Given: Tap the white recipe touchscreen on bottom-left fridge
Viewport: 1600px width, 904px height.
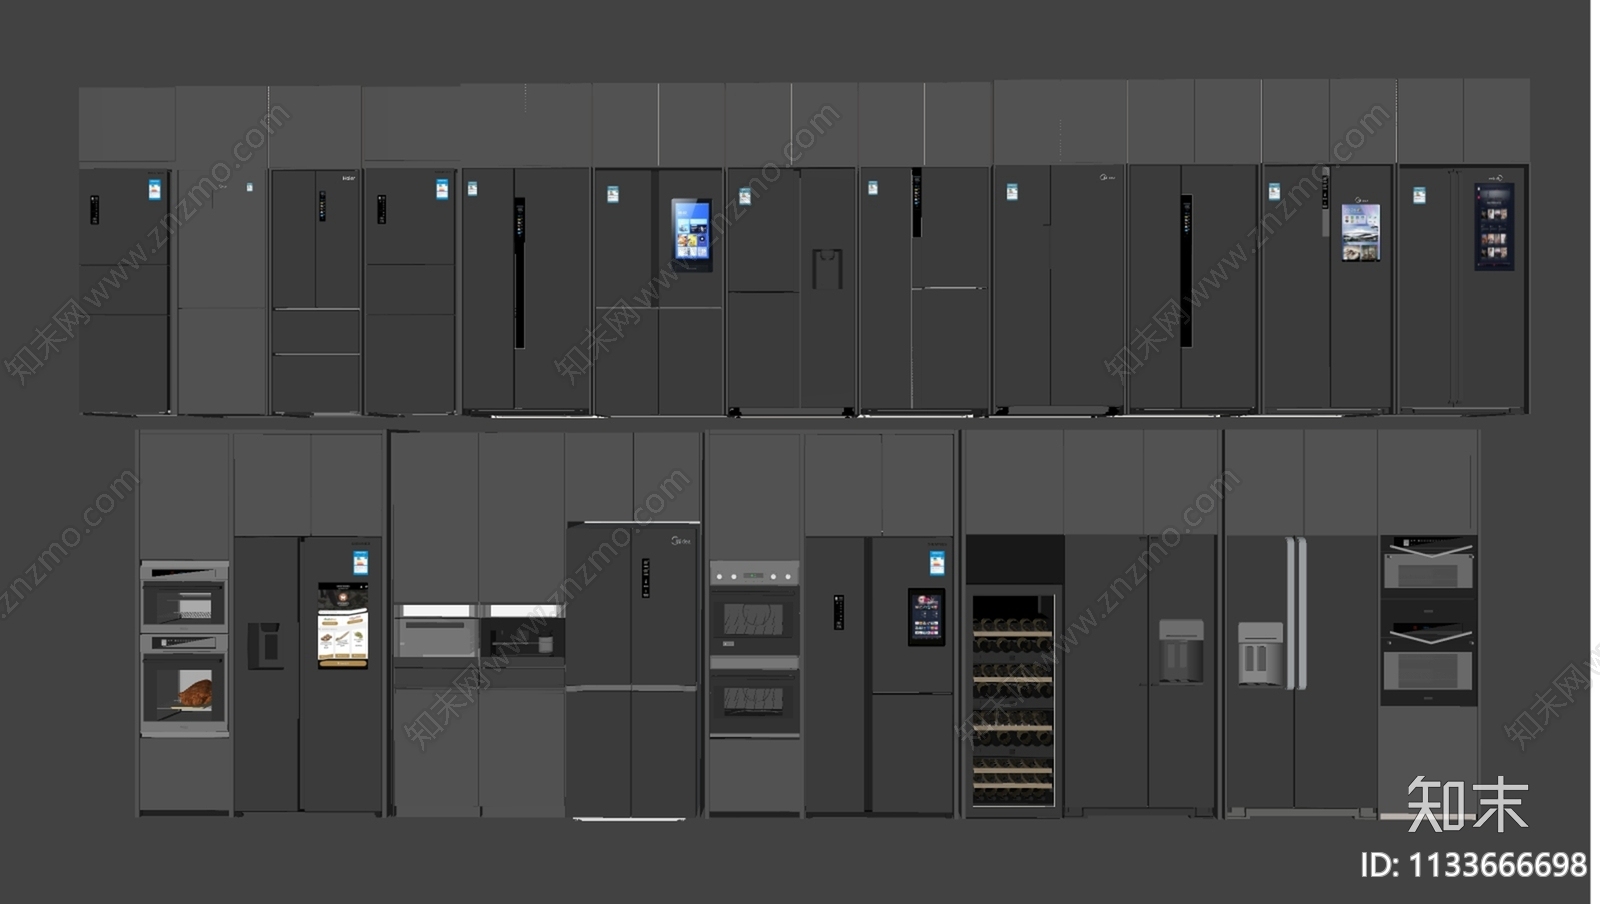Looking at the screenshot, I should [343, 626].
